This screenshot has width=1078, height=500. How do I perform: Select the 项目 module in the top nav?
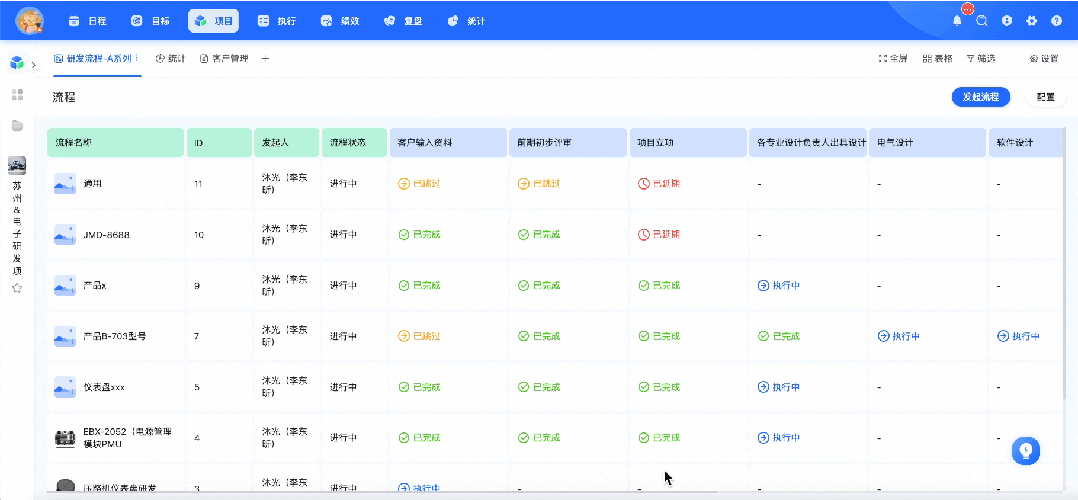click(x=214, y=21)
